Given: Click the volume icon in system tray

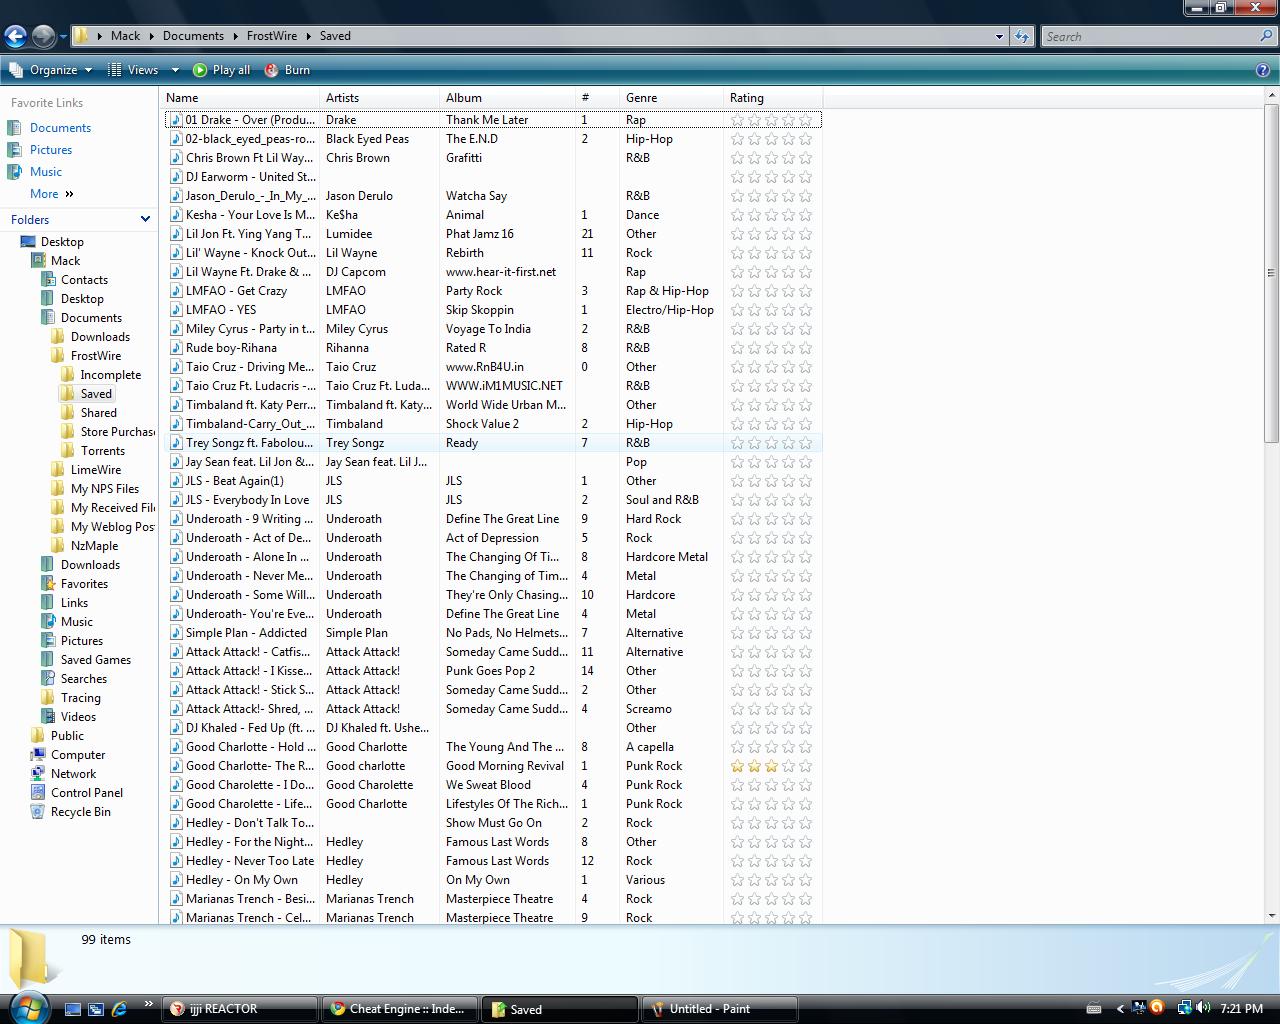Looking at the screenshot, I should (x=1202, y=1008).
